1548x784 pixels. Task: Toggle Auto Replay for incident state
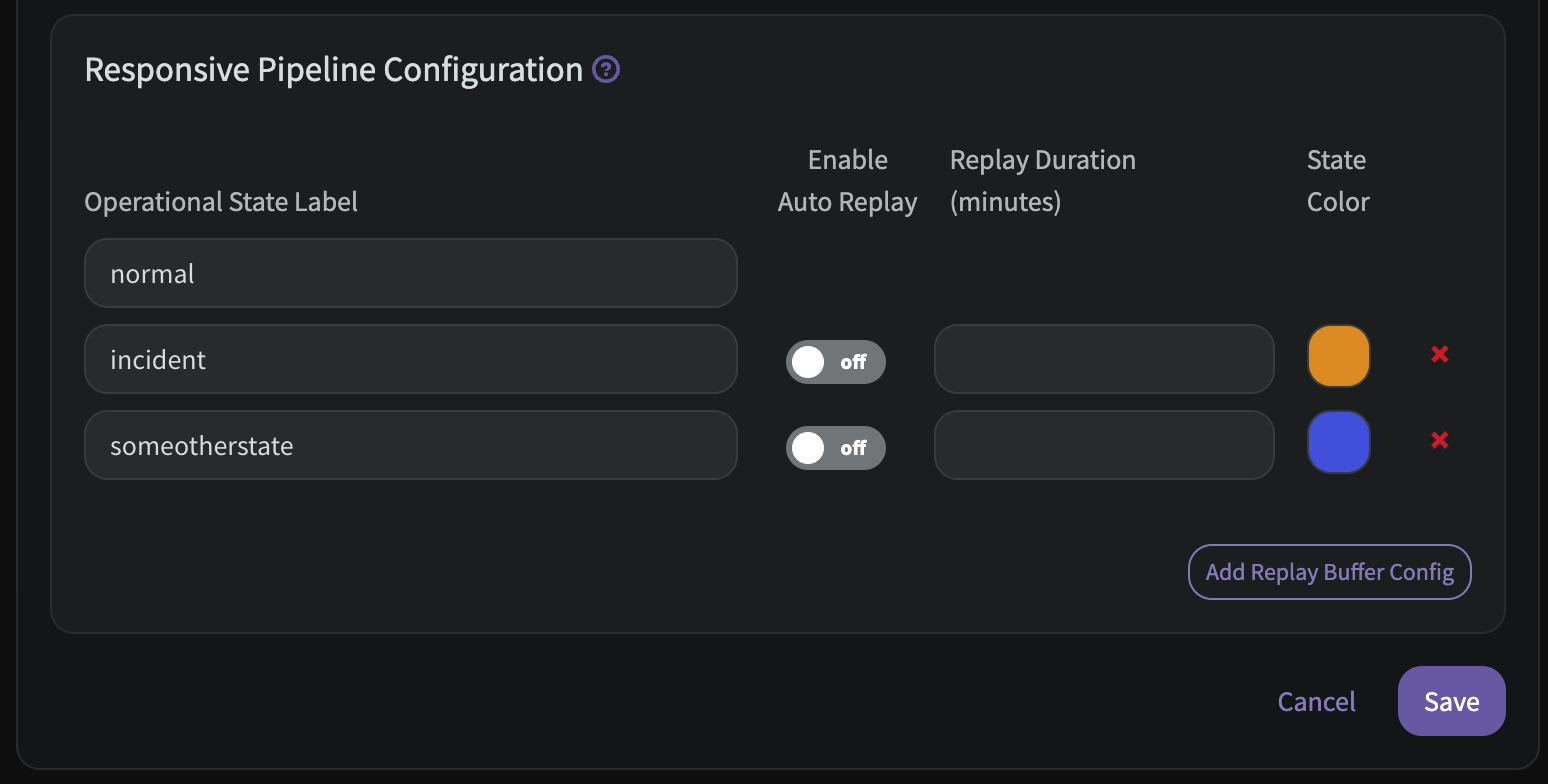pyautogui.click(x=836, y=362)
